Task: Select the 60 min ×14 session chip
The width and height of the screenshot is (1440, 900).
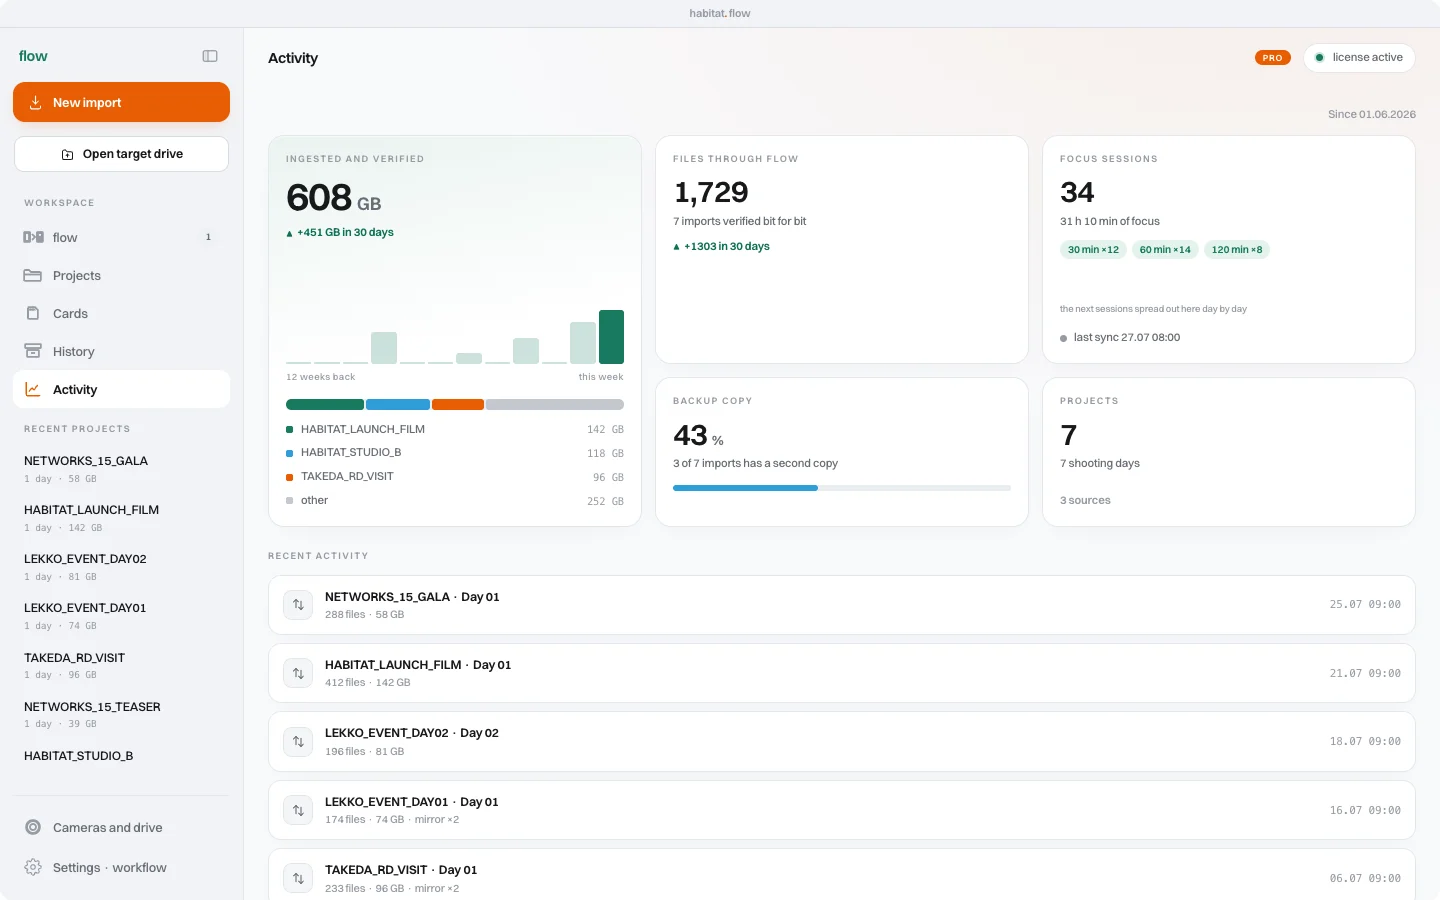Action: (1165, 249)
